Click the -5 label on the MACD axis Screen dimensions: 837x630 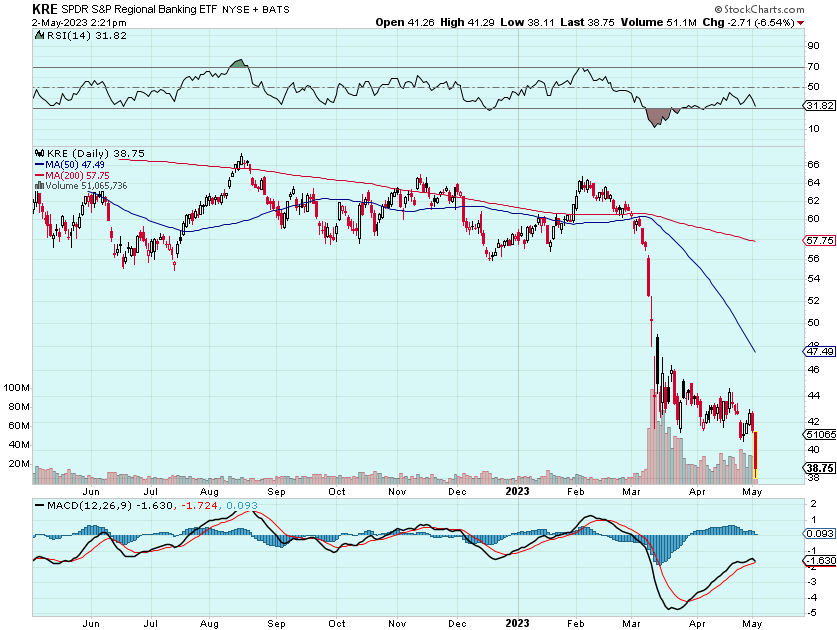[x=811, y=613]
